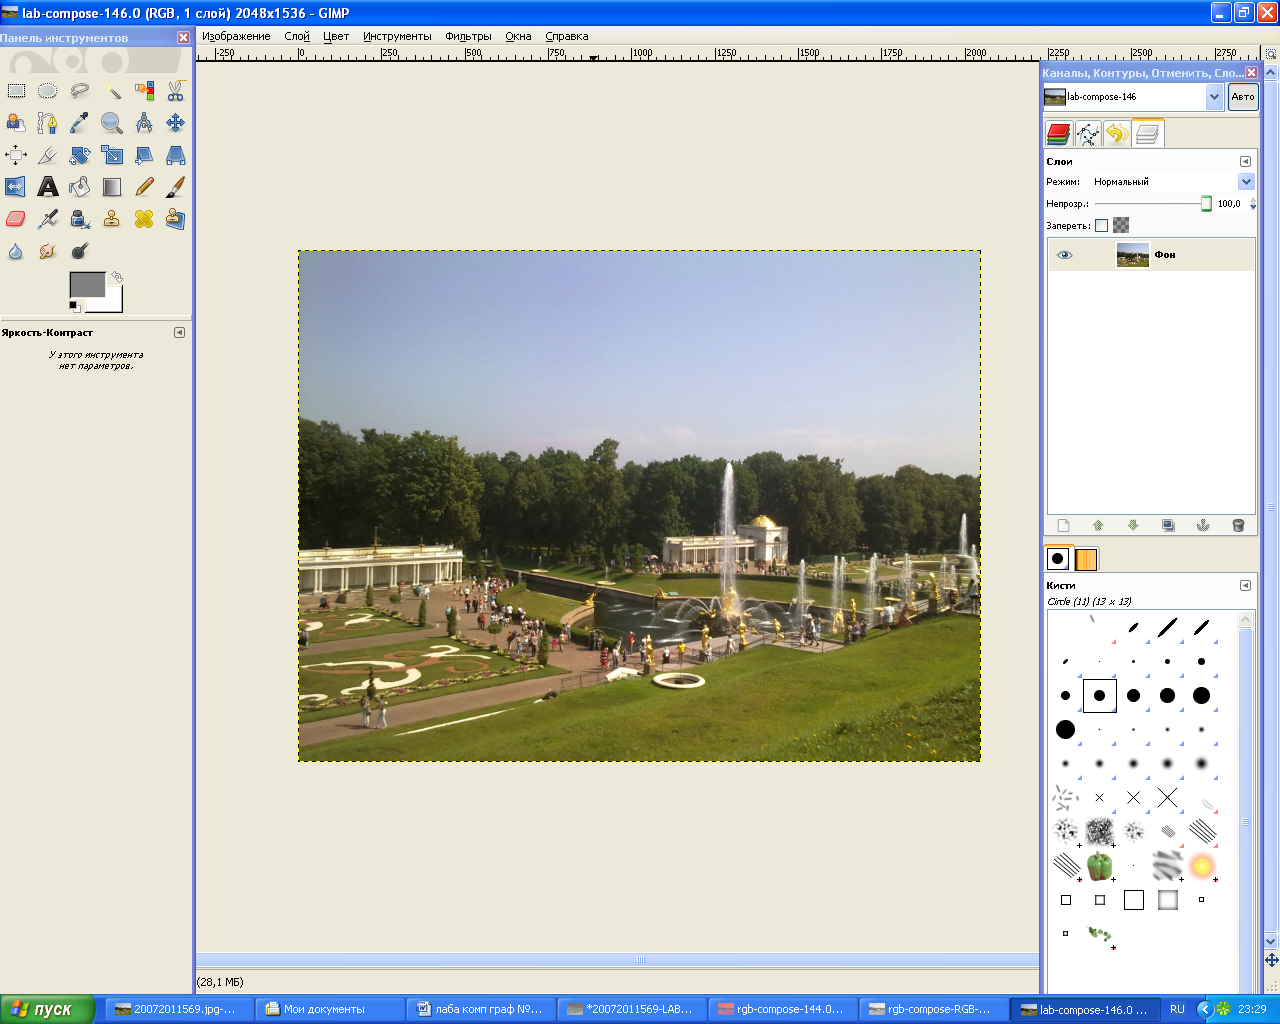
Task: Create a new layer
Action: point(1063,526)
